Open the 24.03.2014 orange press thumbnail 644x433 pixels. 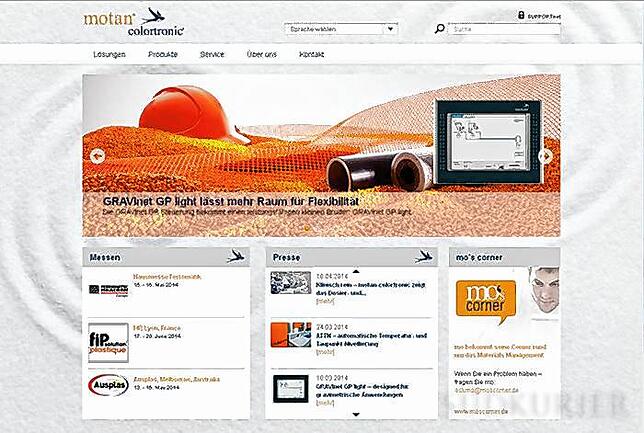[291, 335]
